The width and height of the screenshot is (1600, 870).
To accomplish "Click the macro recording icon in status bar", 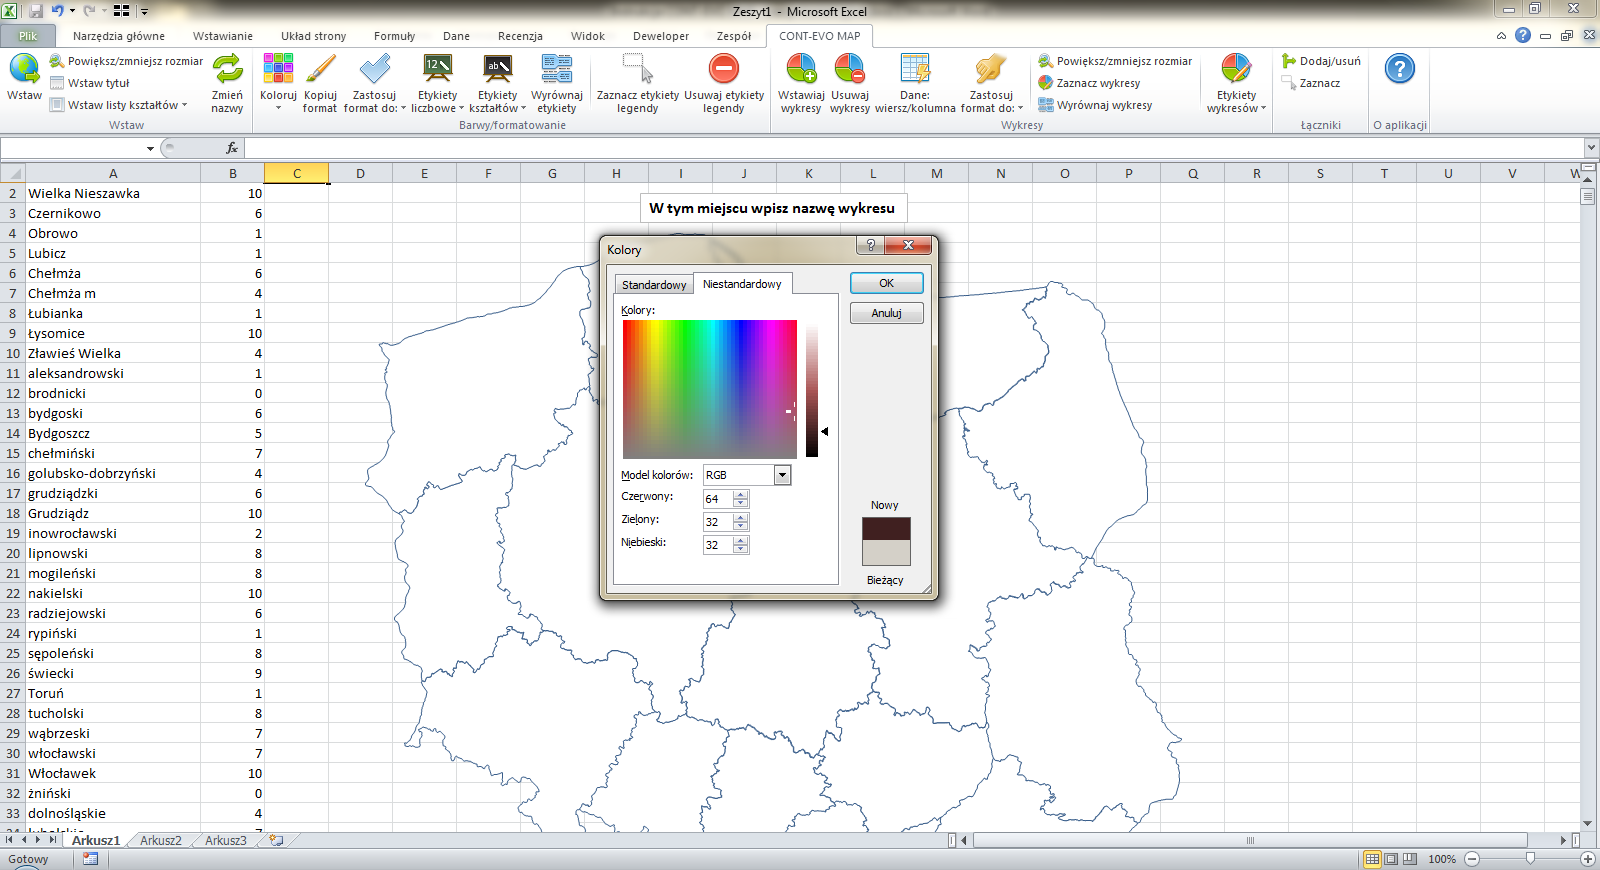I will [x=91, y=859].
